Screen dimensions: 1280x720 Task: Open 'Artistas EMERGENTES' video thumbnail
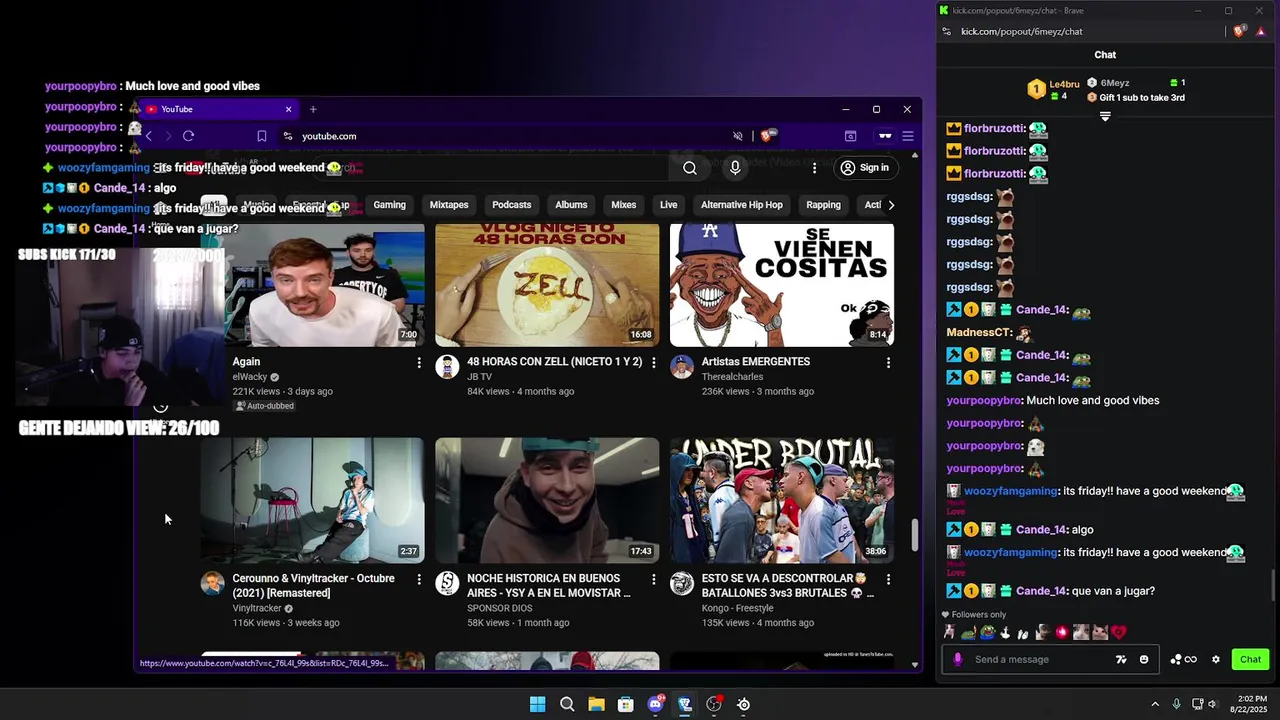782,284
